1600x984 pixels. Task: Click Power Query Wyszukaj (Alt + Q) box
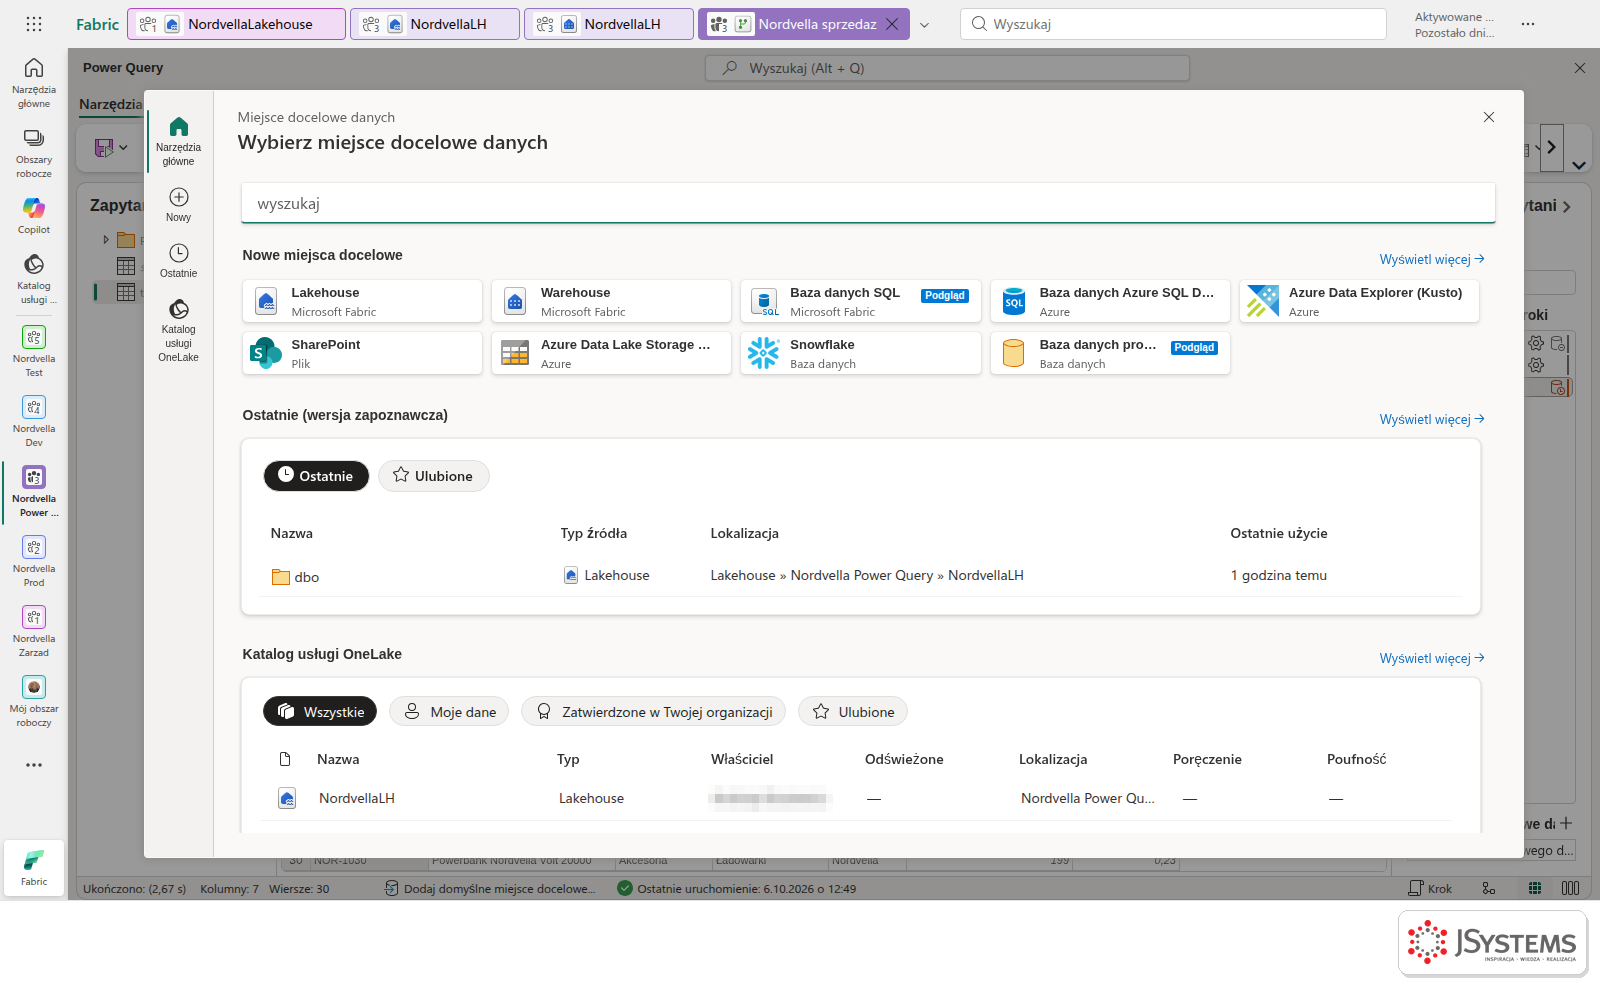947,68
